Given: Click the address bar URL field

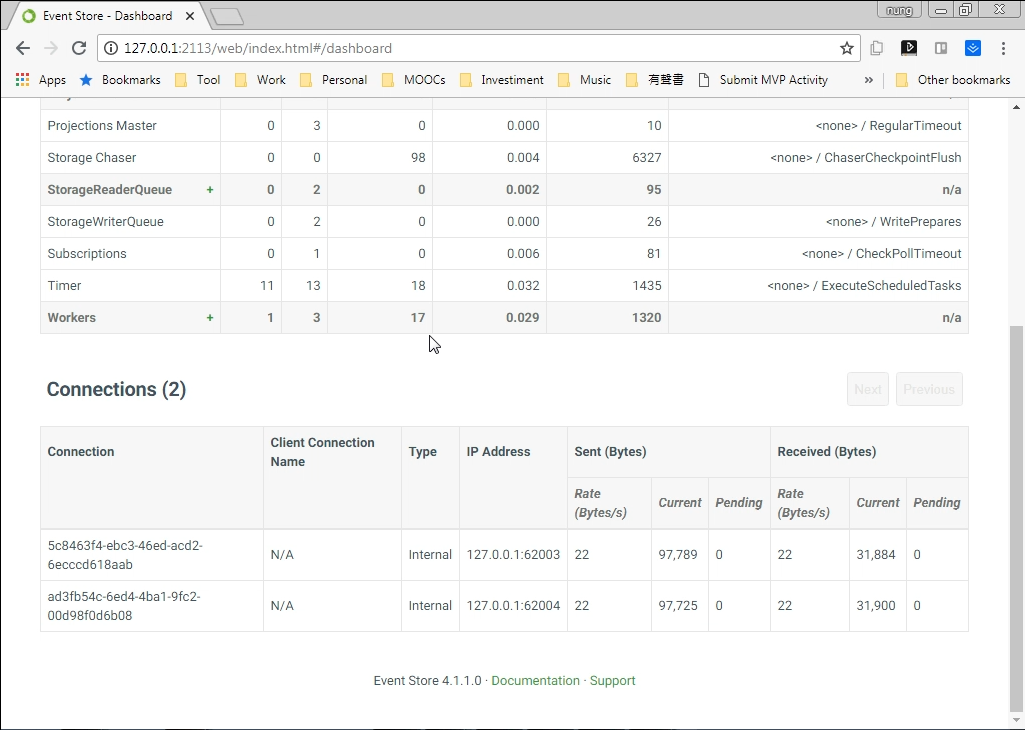Looking at the screenshot, I should pyautogui.click(x=477, y=48).
